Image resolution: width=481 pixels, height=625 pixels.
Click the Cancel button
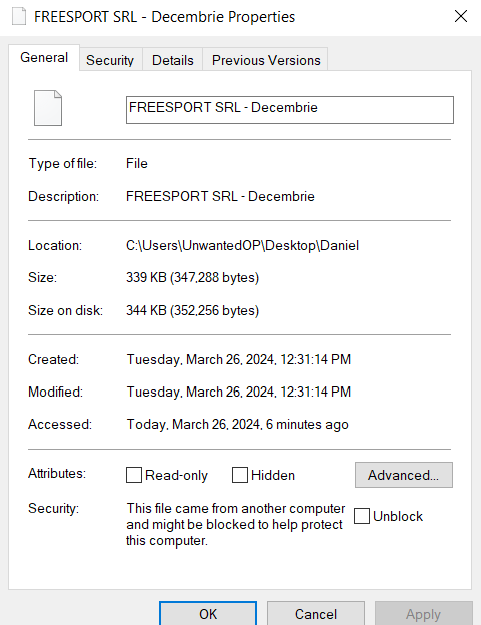click(316, 613)
